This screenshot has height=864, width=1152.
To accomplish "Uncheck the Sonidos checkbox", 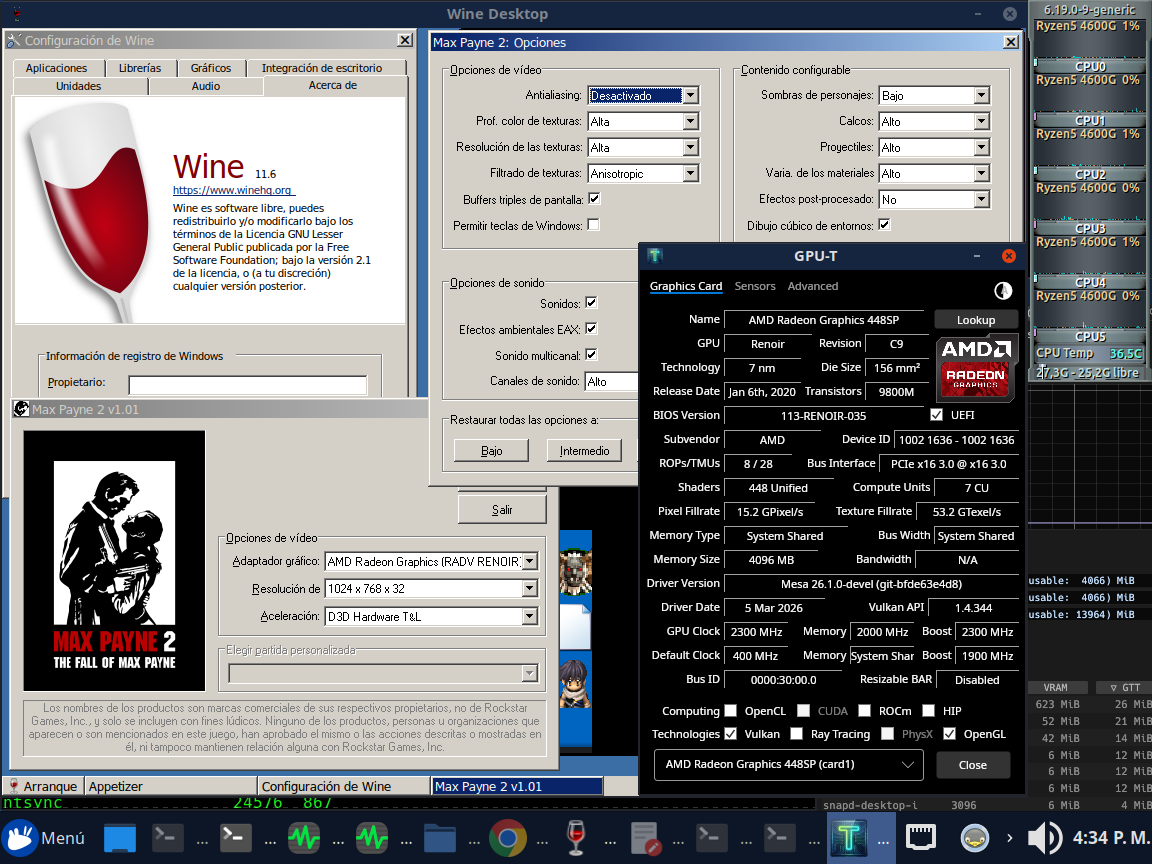I will tap(591, 303).
